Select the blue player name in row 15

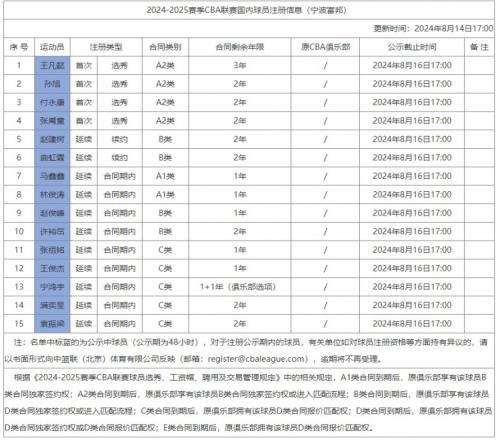point(52,324)
